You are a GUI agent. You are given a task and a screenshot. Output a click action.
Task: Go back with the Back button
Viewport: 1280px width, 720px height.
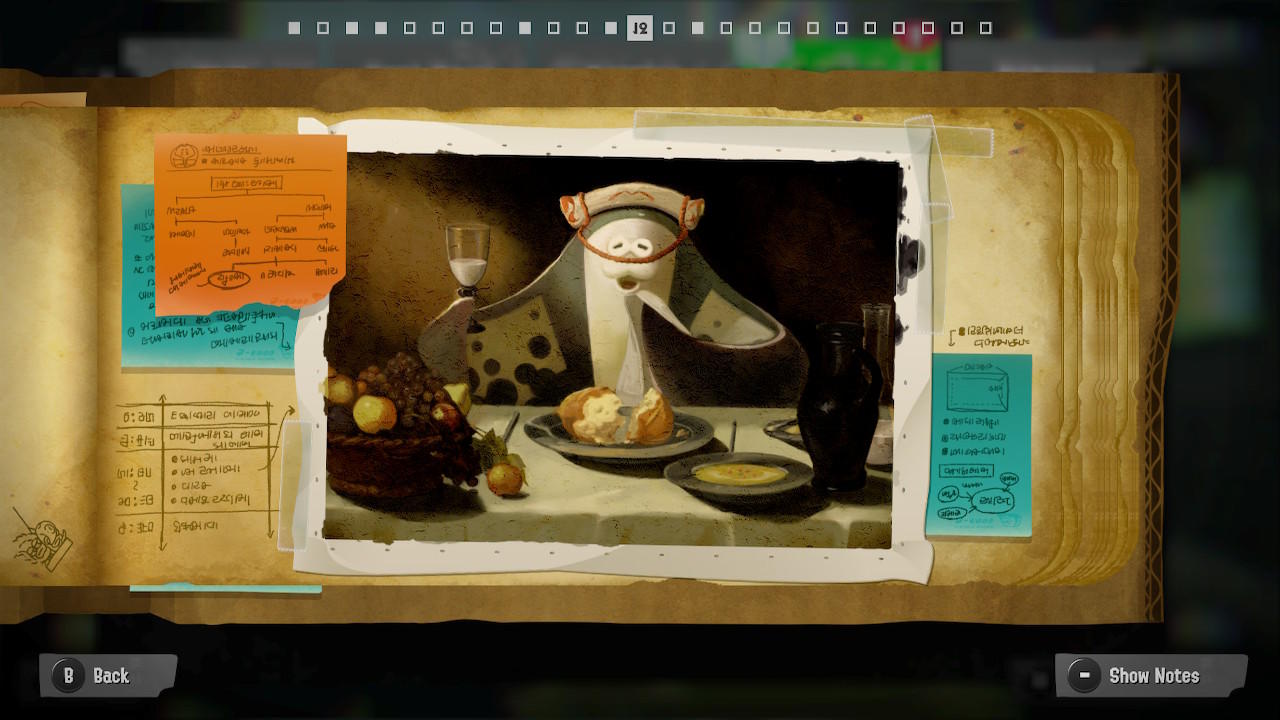tap(108, 676)
